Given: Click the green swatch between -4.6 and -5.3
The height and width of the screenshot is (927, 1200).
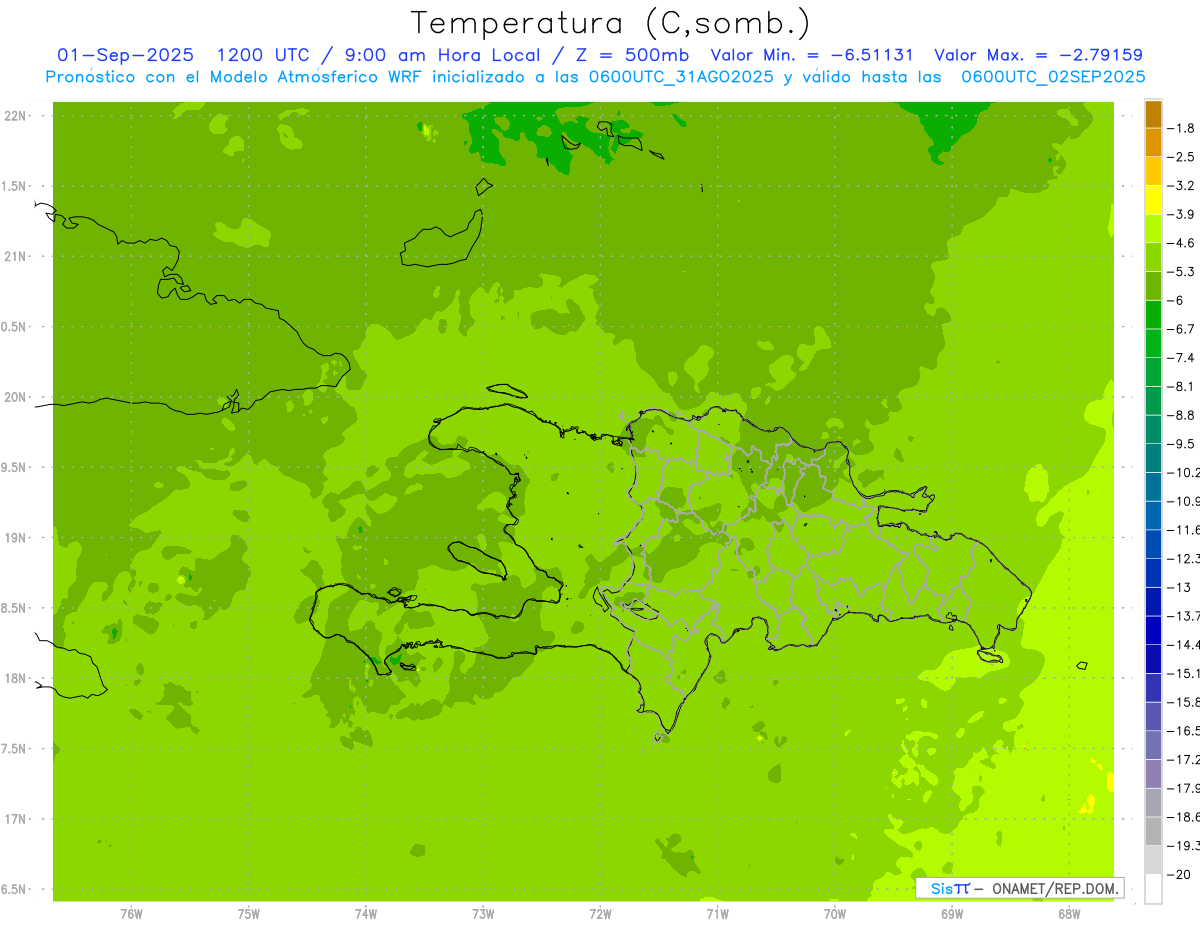Looking at the screenshot, I should pyautogui.click(x=1153, y=258).
